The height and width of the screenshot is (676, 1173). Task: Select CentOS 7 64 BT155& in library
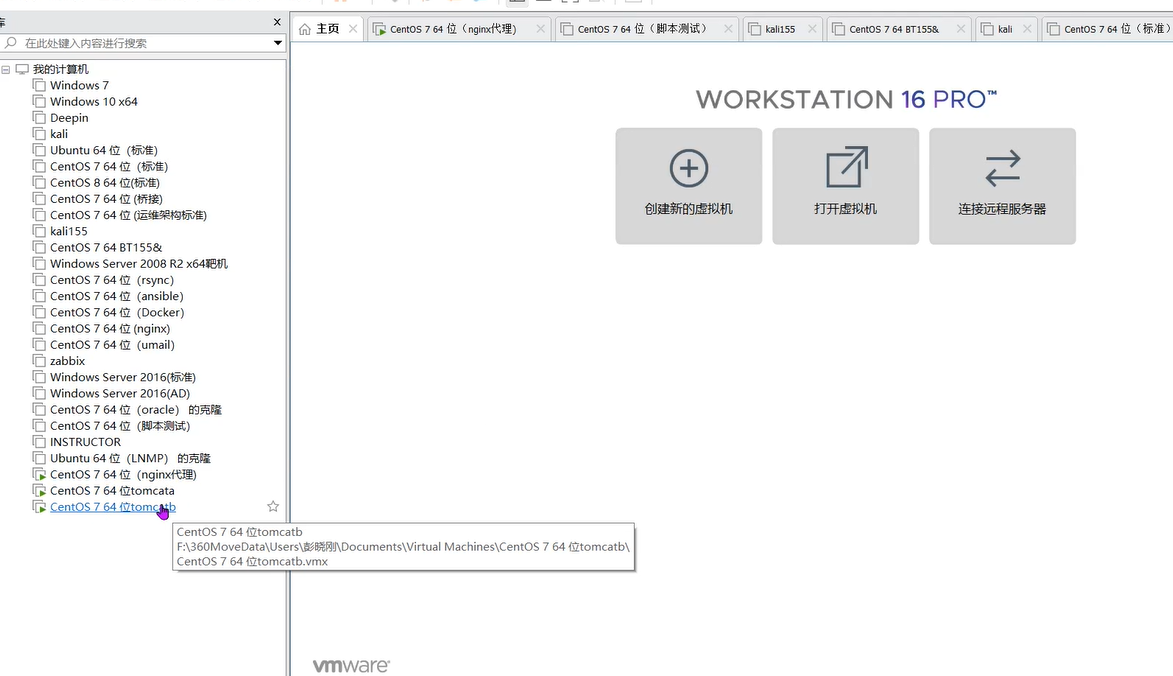(106, 248)
